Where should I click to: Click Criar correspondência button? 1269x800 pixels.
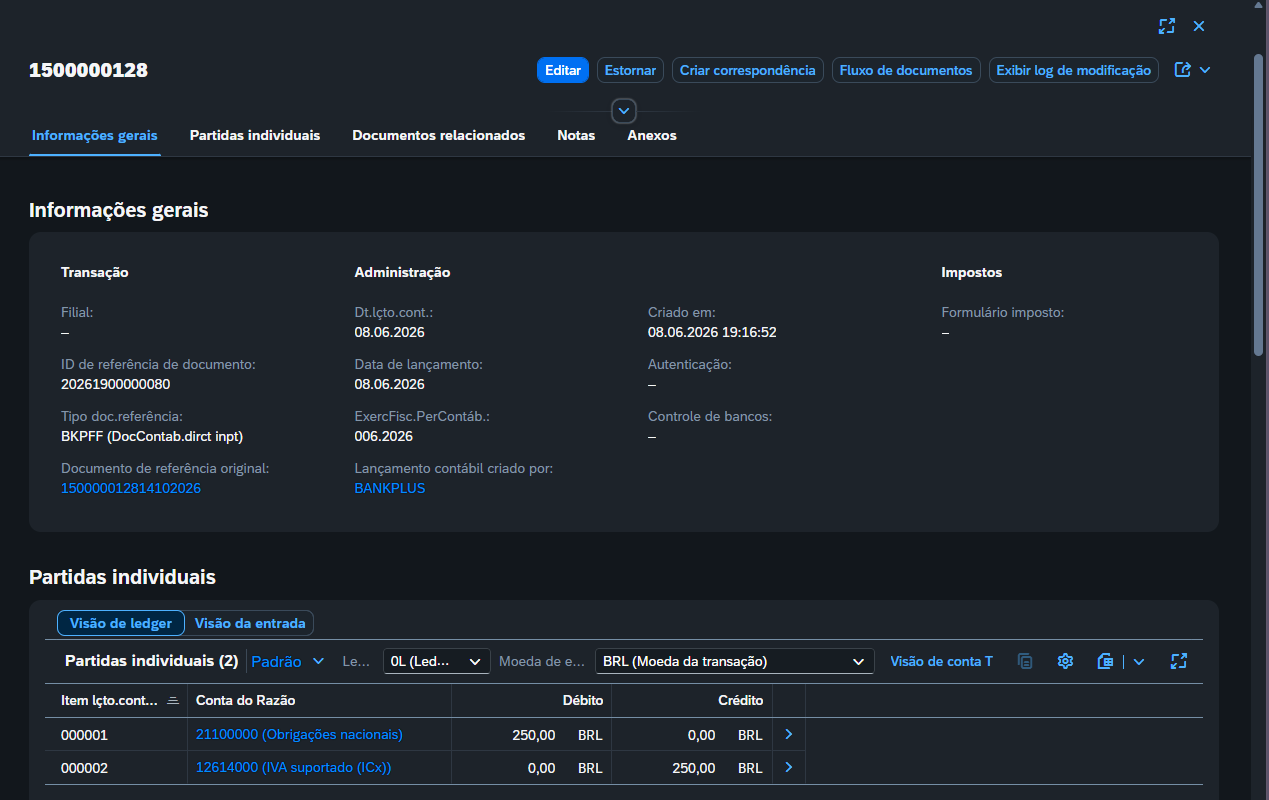[x=748, y=70]
